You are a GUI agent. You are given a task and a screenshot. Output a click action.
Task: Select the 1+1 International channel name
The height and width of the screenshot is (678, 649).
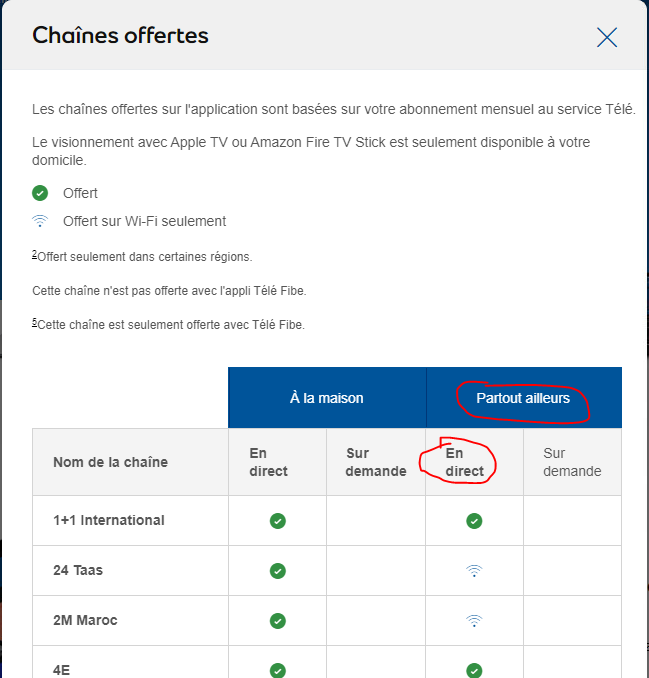click(x=109, y=520)
